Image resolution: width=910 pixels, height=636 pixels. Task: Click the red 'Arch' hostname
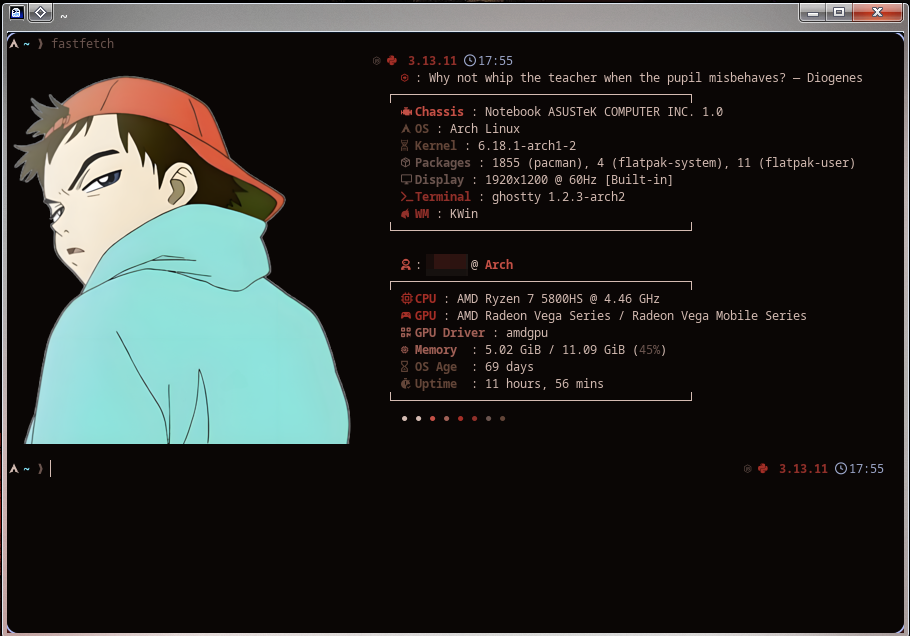[x=499, y=265]
